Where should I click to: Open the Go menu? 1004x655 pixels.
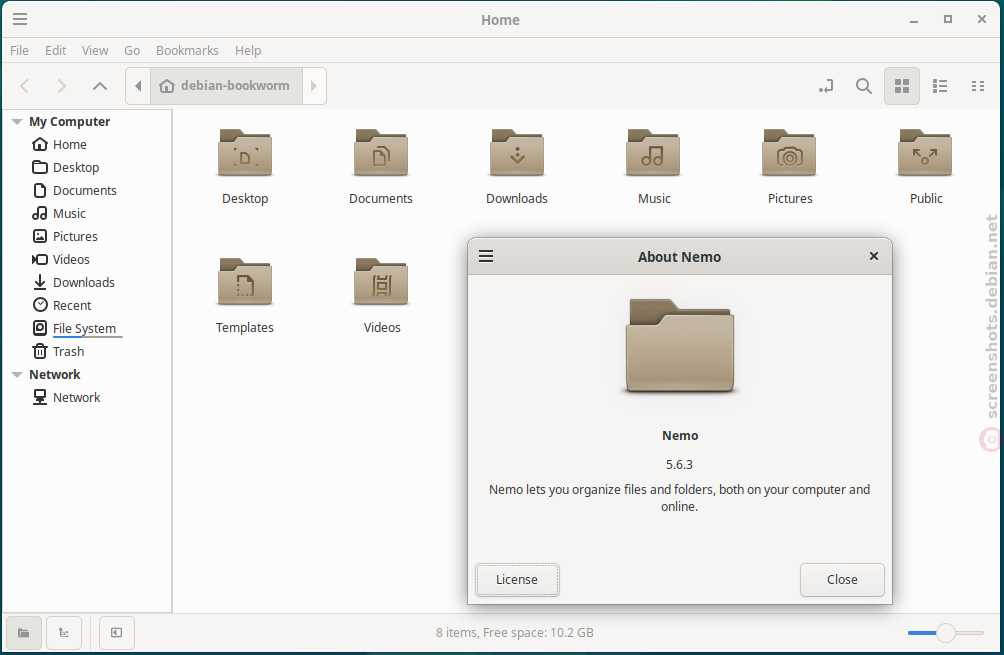tap(132, 51)
